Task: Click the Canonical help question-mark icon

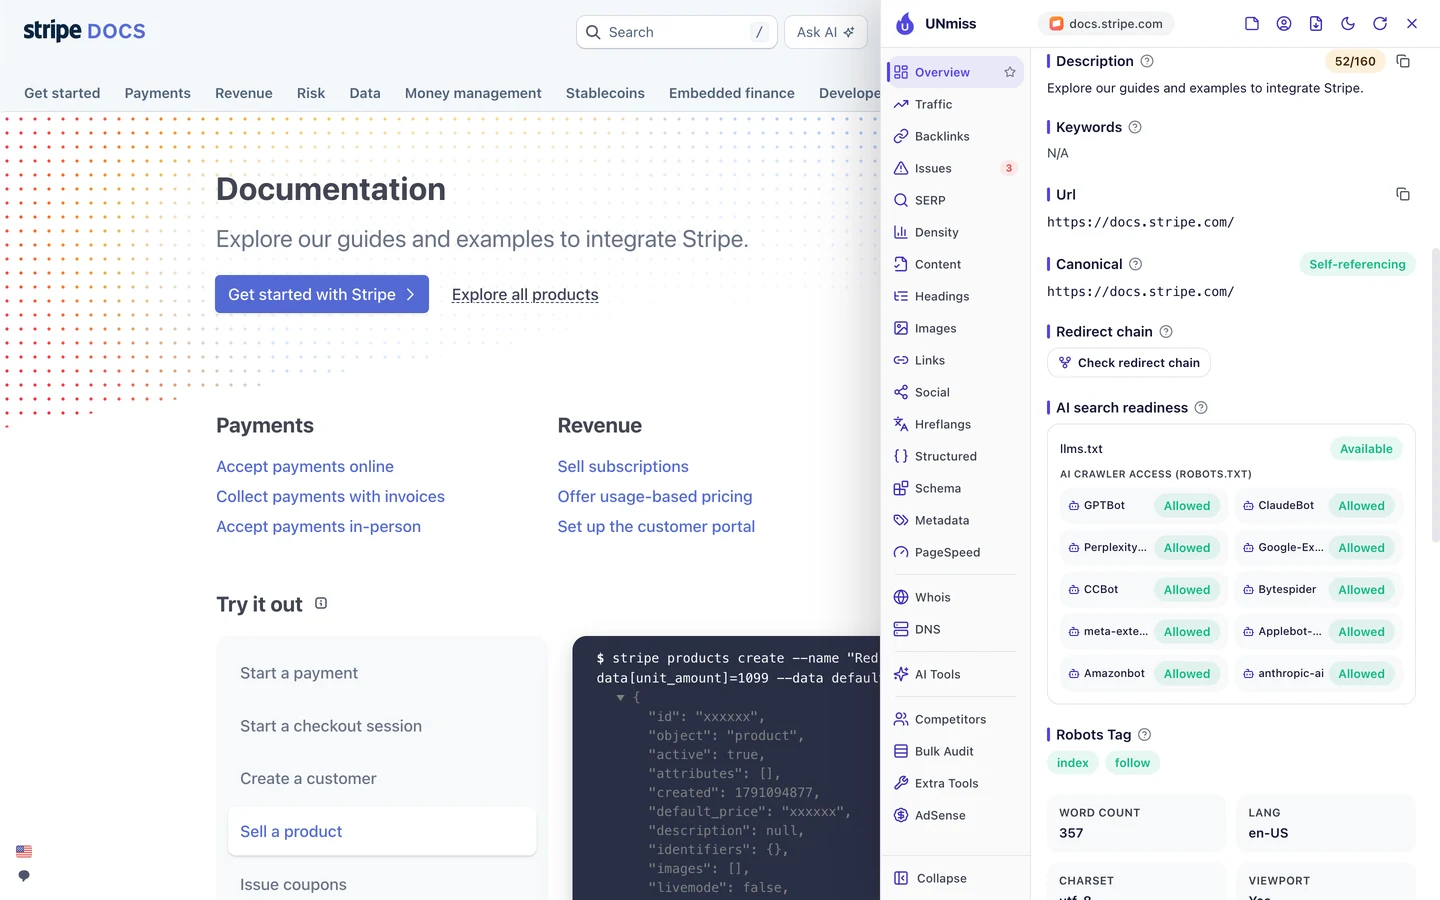Action: 1136,264
